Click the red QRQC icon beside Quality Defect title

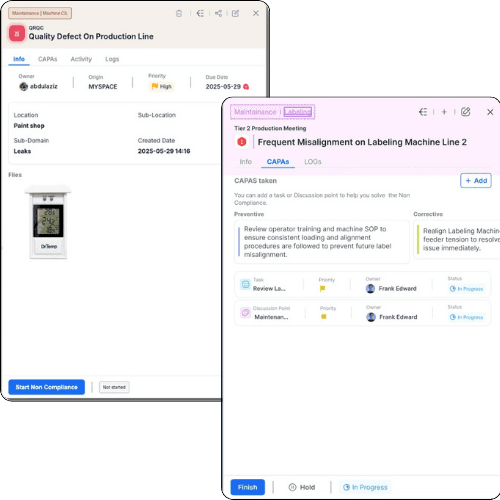click(17, 34)
